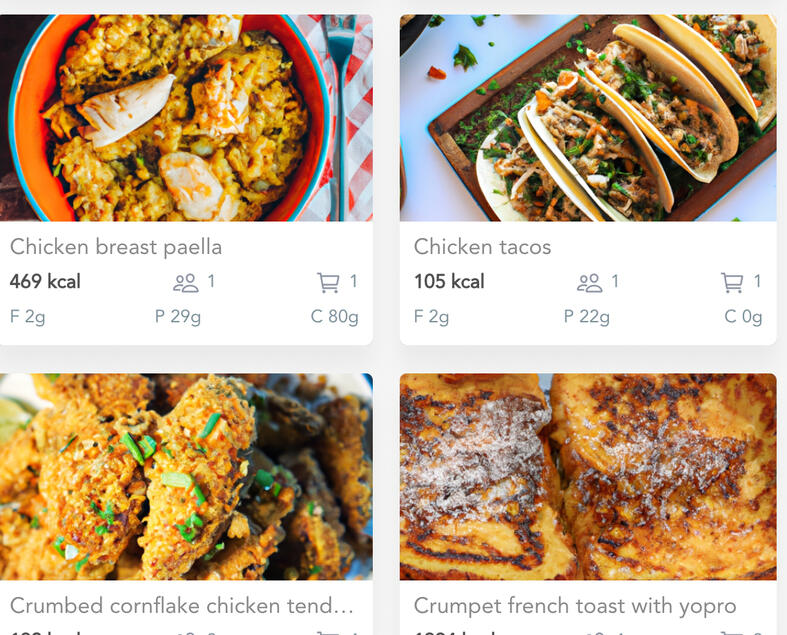The width and height of the screenshot is (787, 635).
Task: Click the P 29g protein label
Action: (x=177, y=317)
